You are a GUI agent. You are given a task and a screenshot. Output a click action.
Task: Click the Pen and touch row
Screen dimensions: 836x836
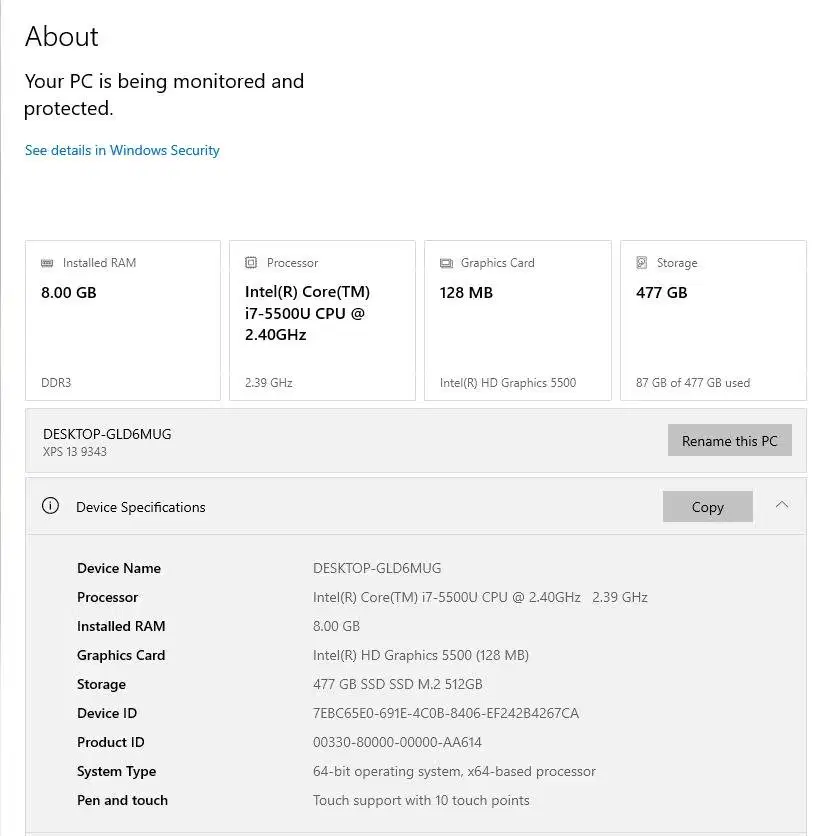(x=122, y=800)
